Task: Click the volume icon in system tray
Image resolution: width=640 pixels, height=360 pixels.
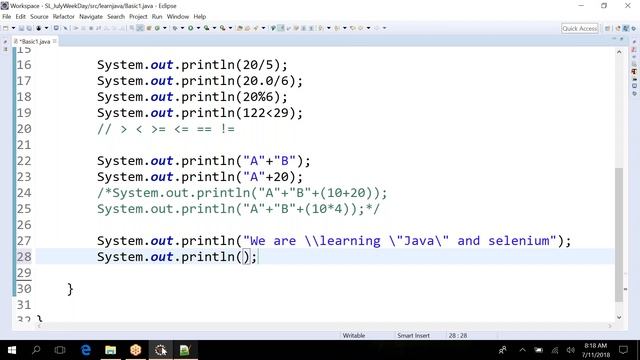Action: tap(571, 350)
